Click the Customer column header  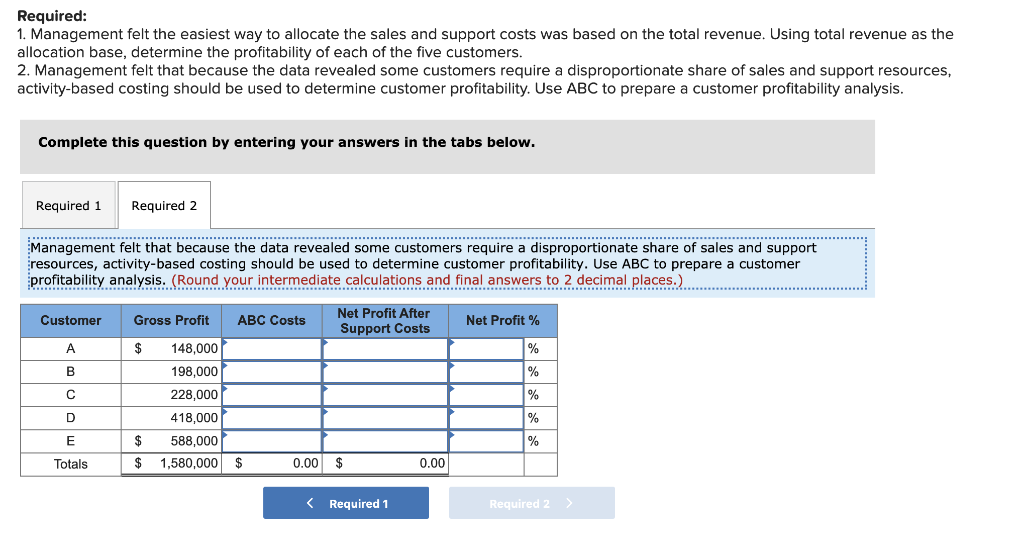coord(71,321)
